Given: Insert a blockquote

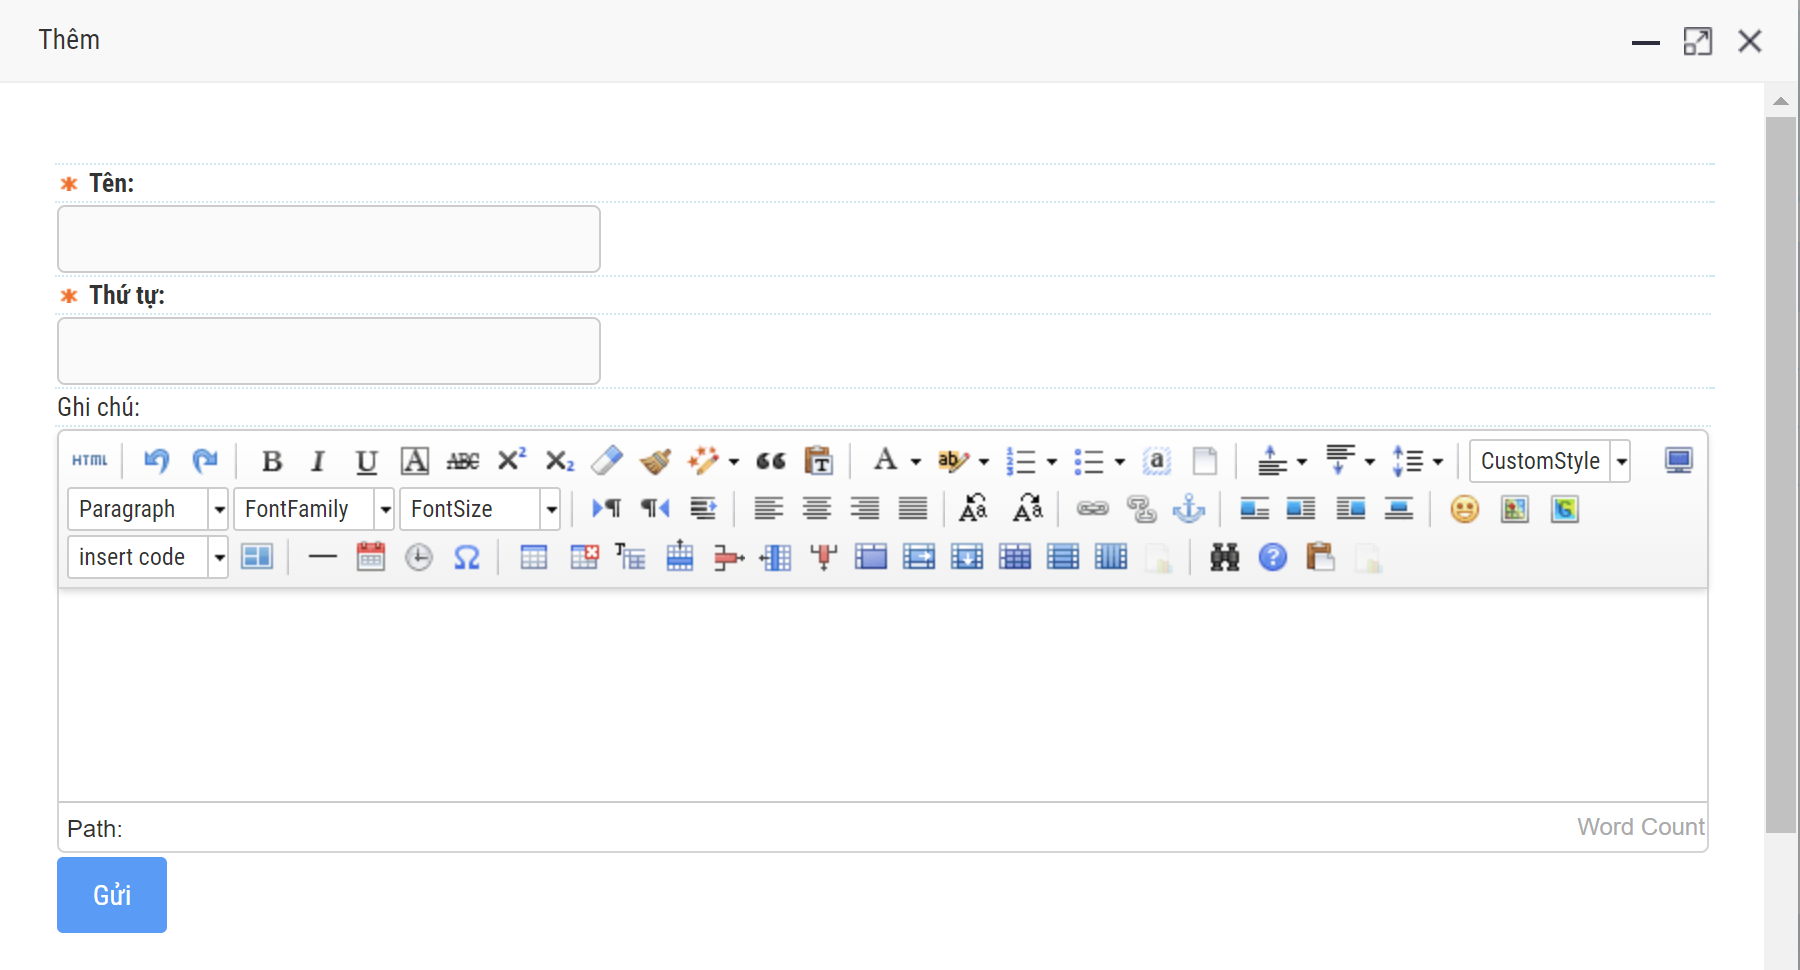Looking at the screenshot, I should point(770,461).
